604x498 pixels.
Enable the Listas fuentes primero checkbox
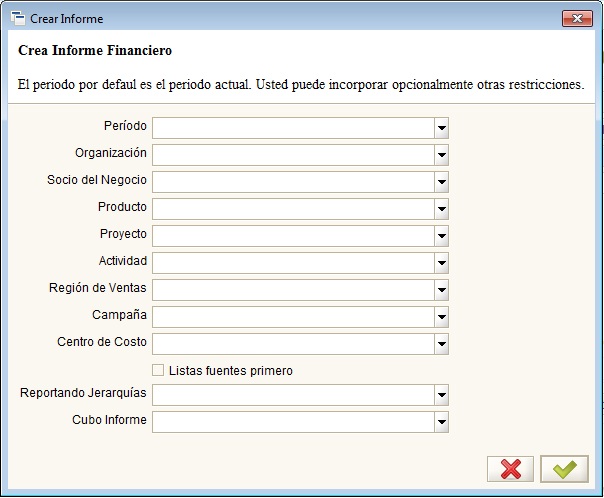[x=158, y=371]
